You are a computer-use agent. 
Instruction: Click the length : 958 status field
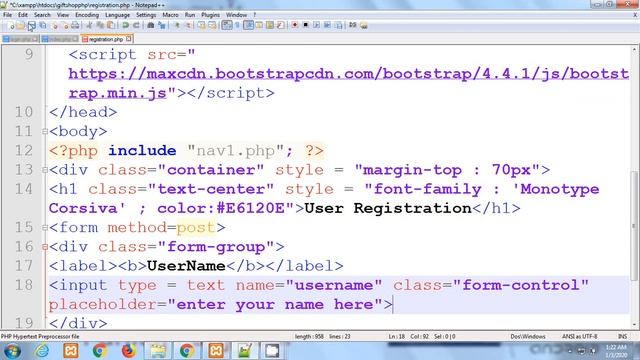click(x=309, y=337)
